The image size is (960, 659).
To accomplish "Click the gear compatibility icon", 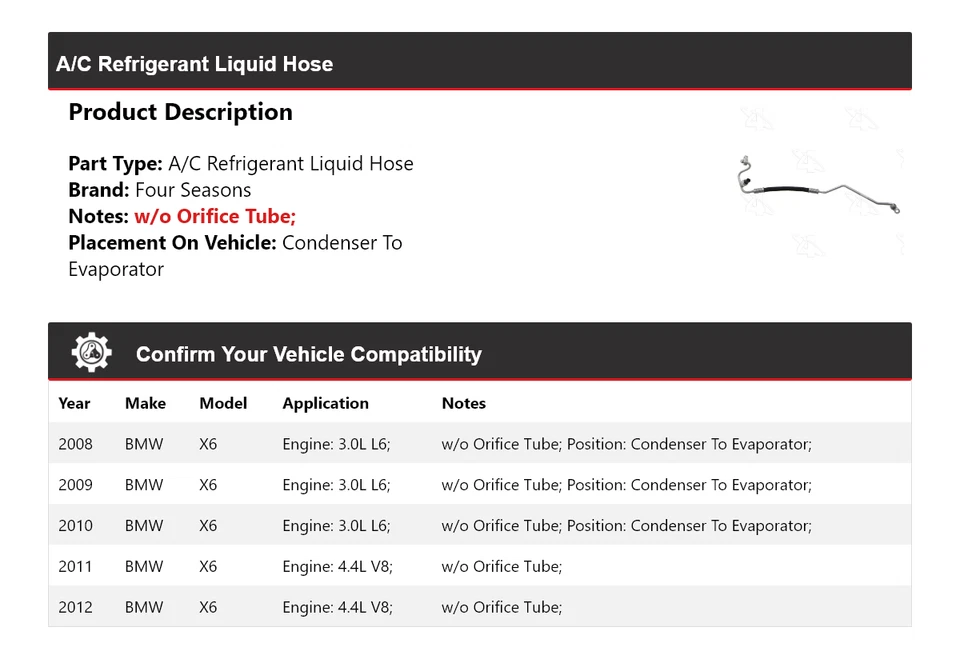I will (91, 353).
